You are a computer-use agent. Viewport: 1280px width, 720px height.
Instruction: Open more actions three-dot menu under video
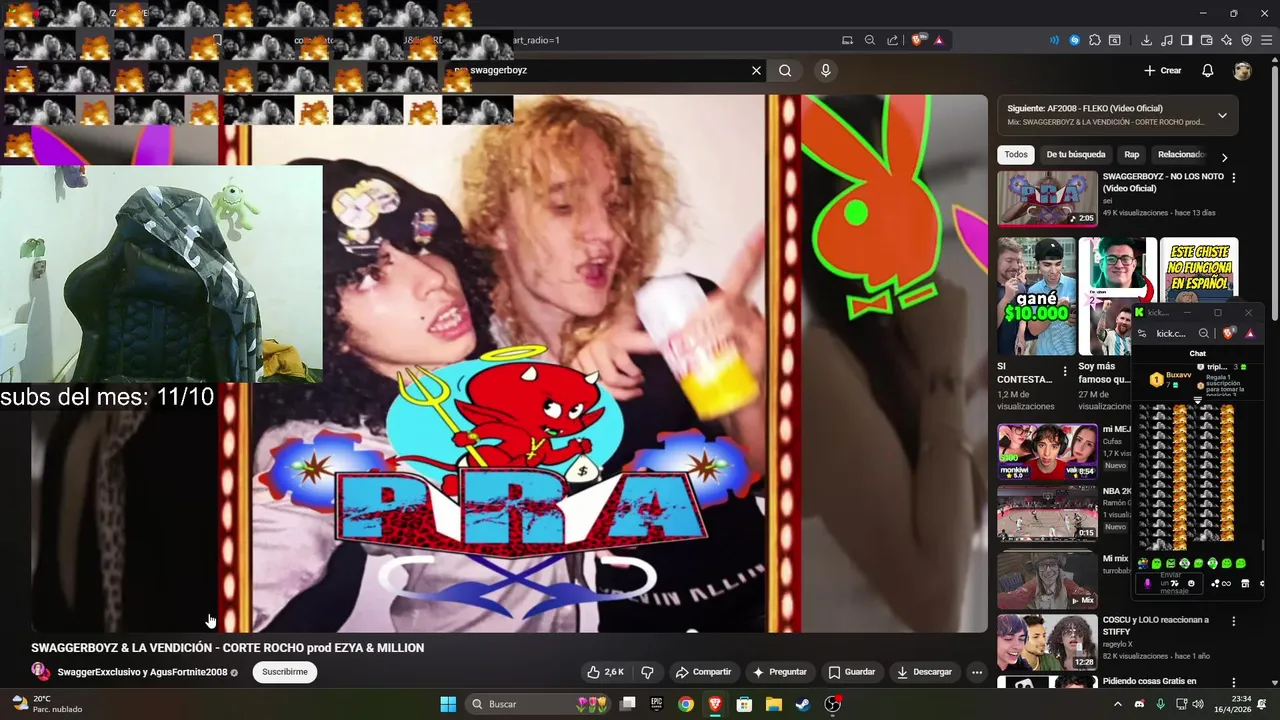[x=977, y=672]
